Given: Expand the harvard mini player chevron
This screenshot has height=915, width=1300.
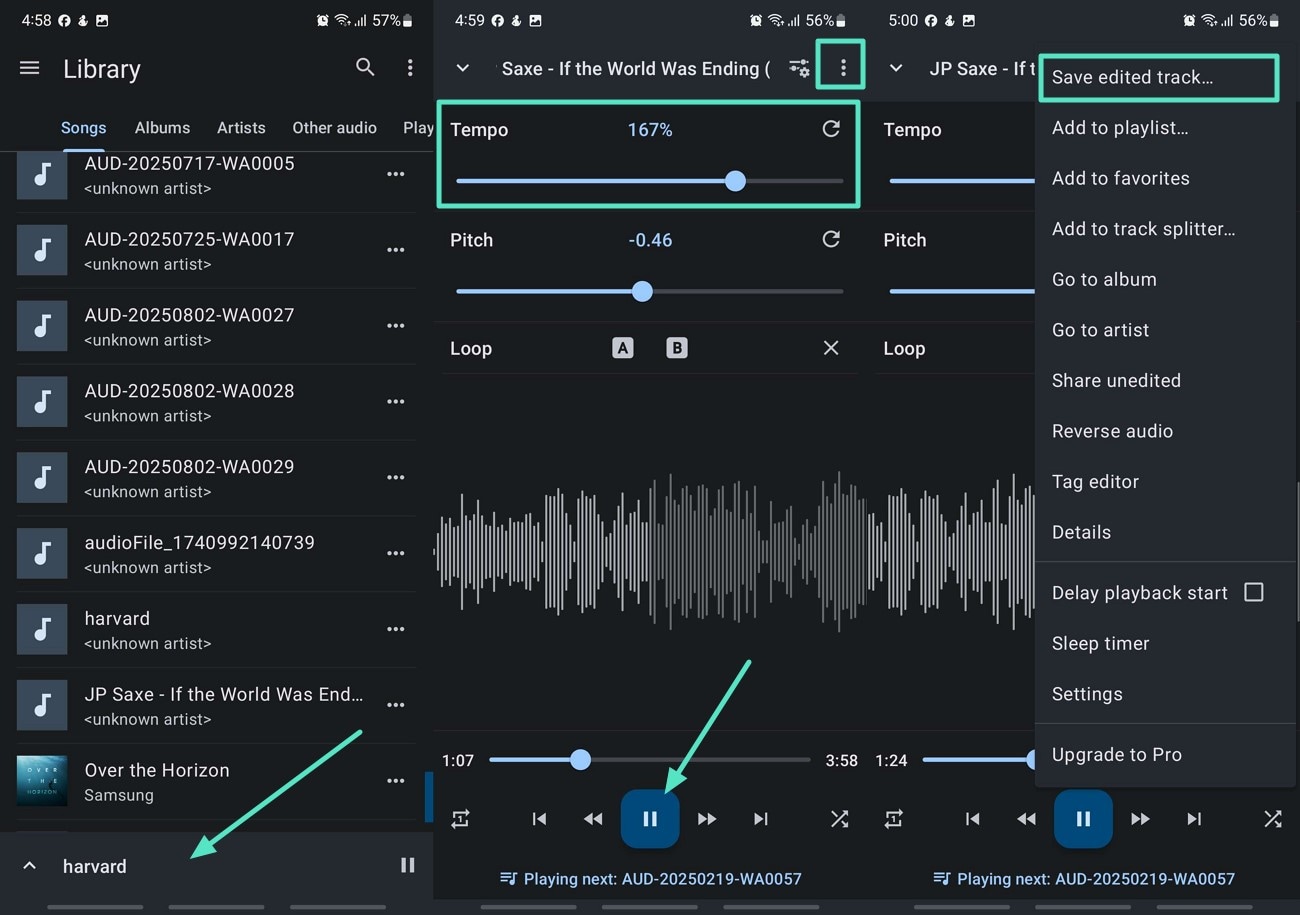Looking at the screenshot, I should [30, 866].
